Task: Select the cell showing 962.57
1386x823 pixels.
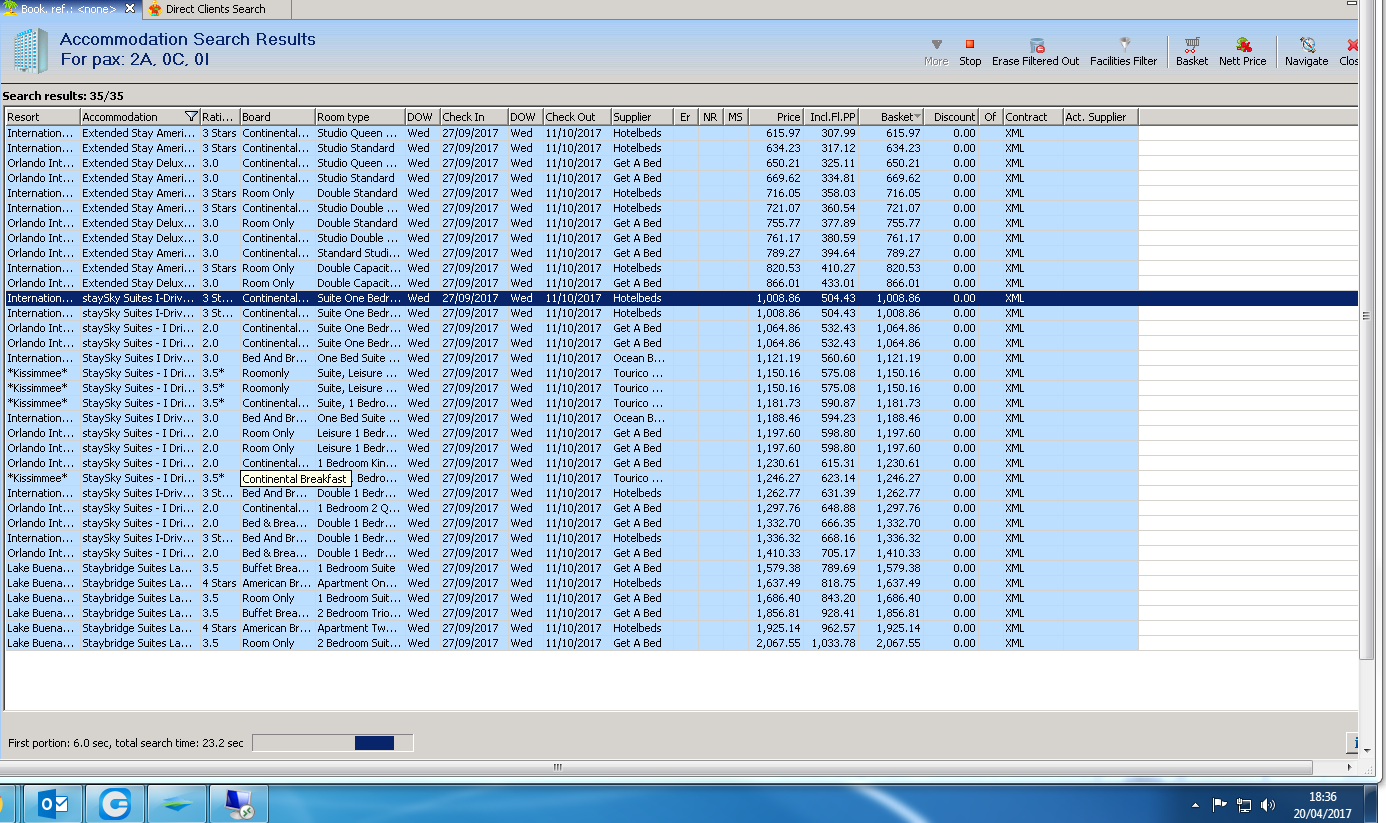Action: (832, 628)
